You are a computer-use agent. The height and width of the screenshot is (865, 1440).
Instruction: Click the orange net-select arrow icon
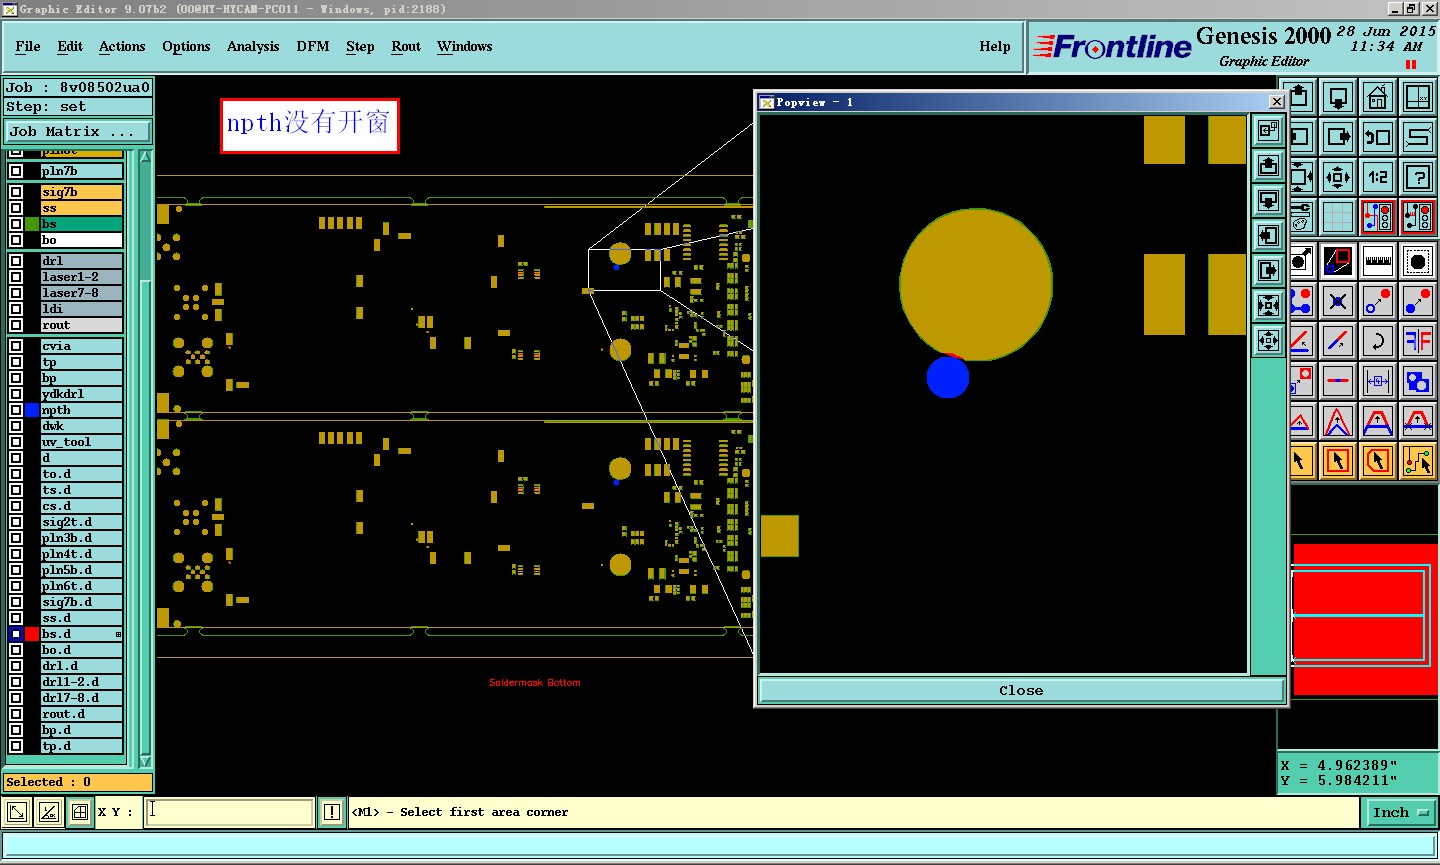[1418, 460]
